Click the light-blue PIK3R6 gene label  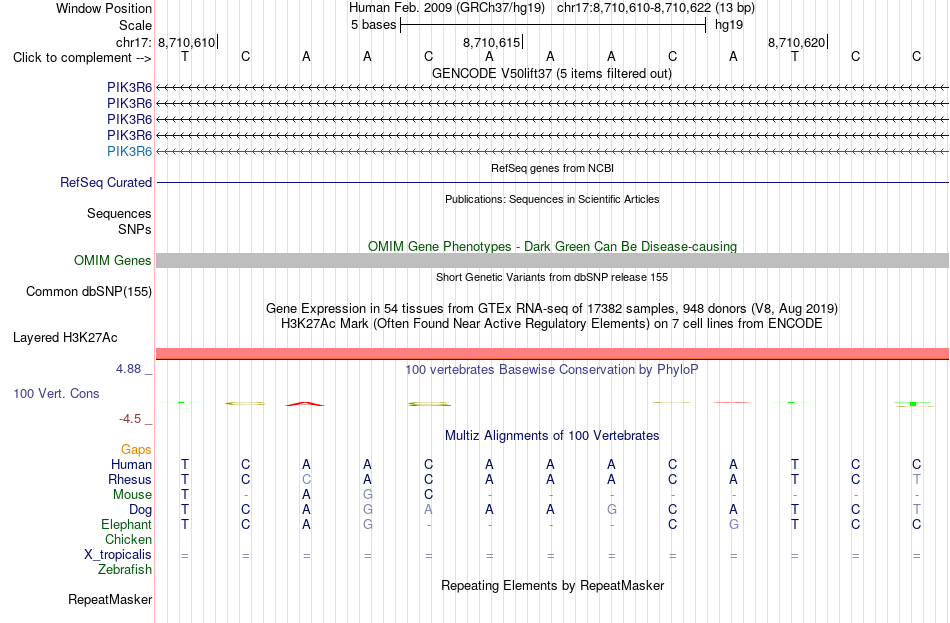129,151
